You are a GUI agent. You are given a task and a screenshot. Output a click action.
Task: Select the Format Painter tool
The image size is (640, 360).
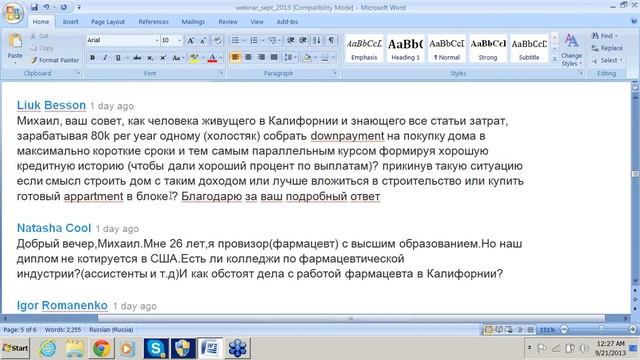[x=55, y=60]
